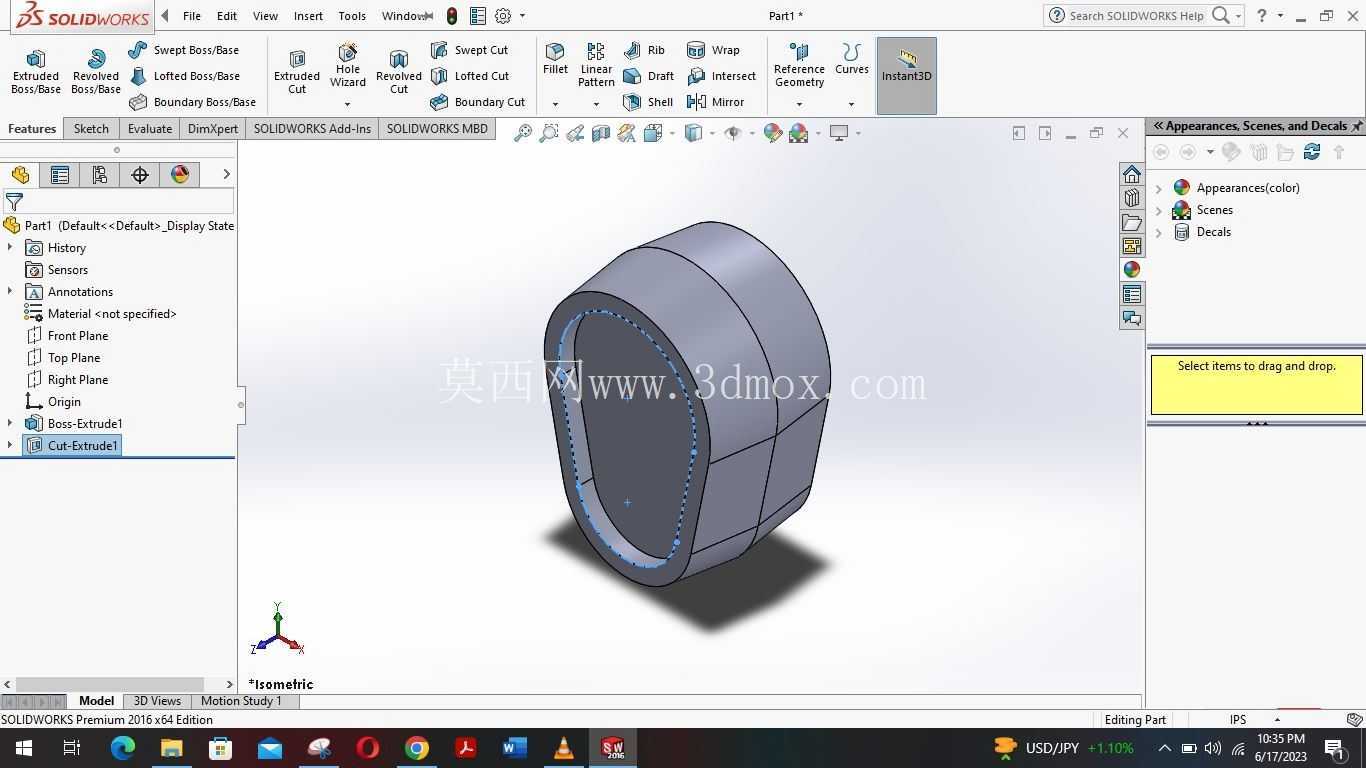Expand Appearances(color) folder
1366x768 pixels.
1159,188
